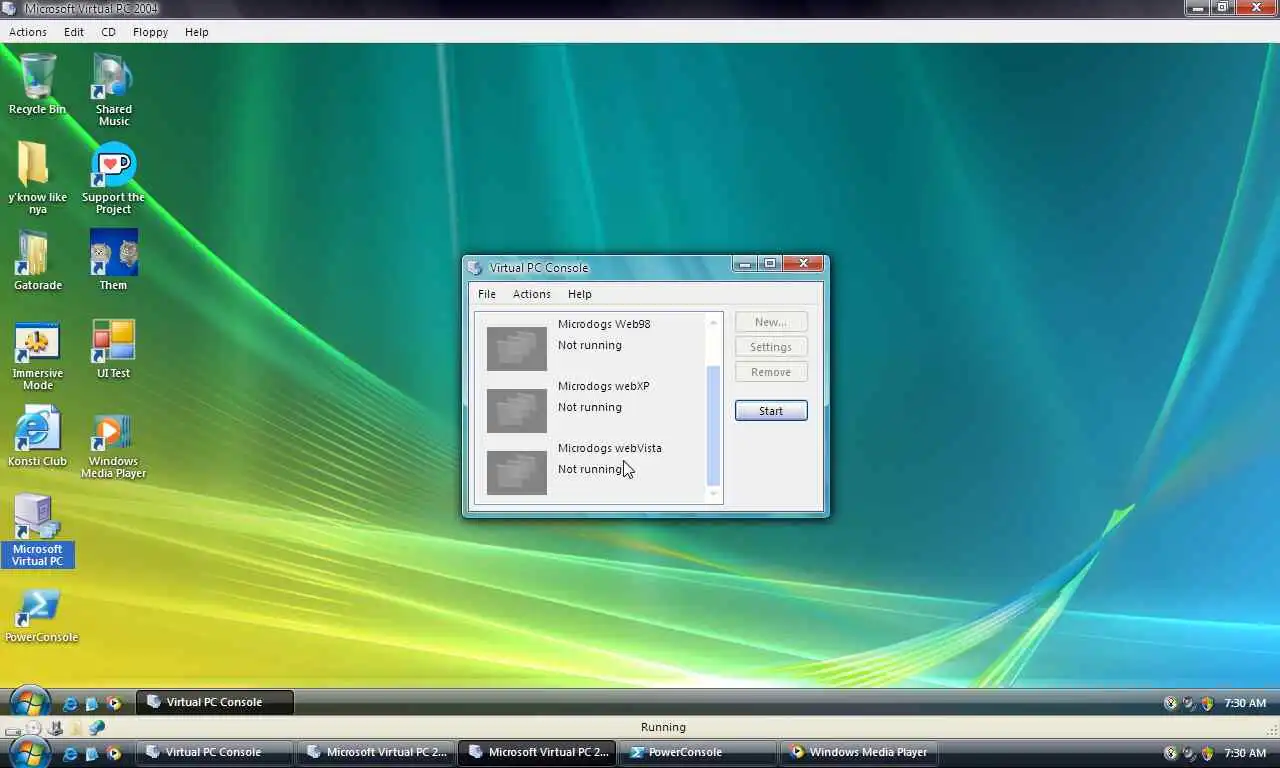
Task: Open the Edit menu in the Virtual PC 2004 window
Action: (74, 32)
